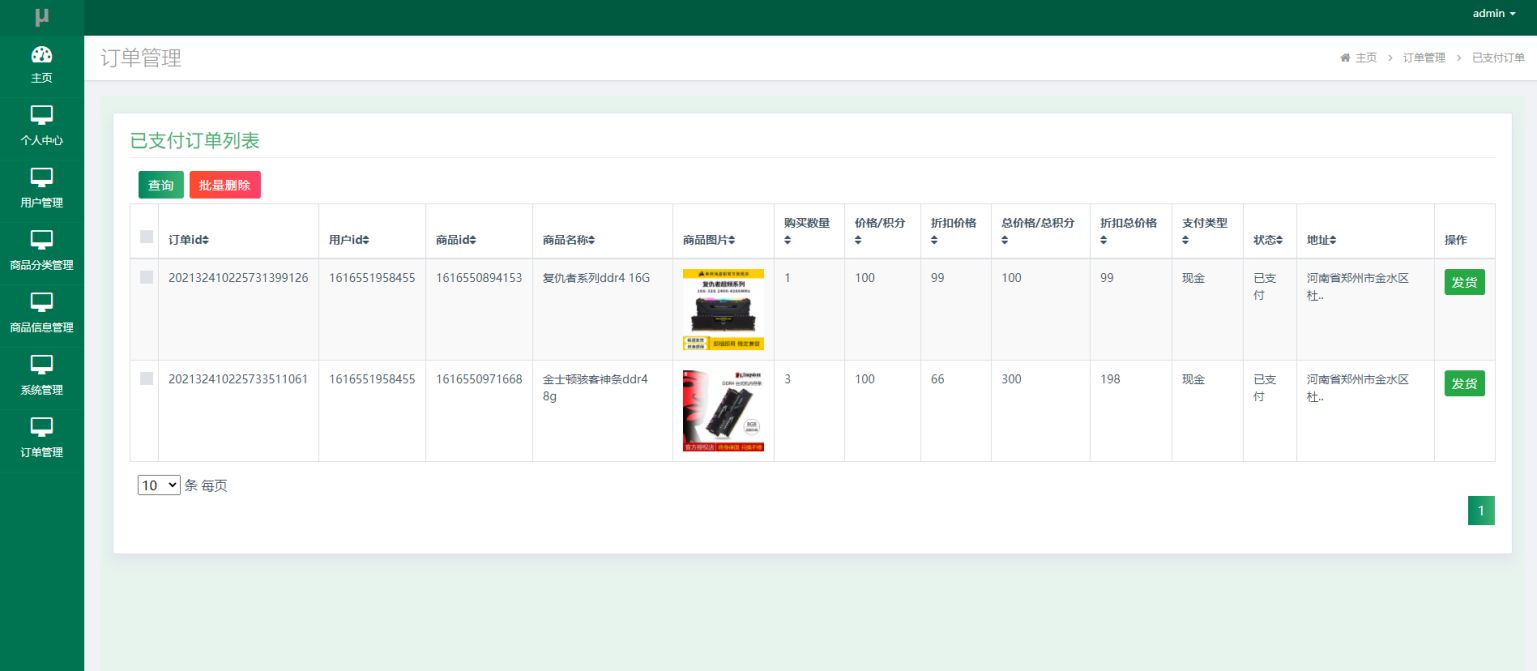Screen dimensions: 1537x671
Task: Sort table by 商品id column arrows
Action: 473,240
